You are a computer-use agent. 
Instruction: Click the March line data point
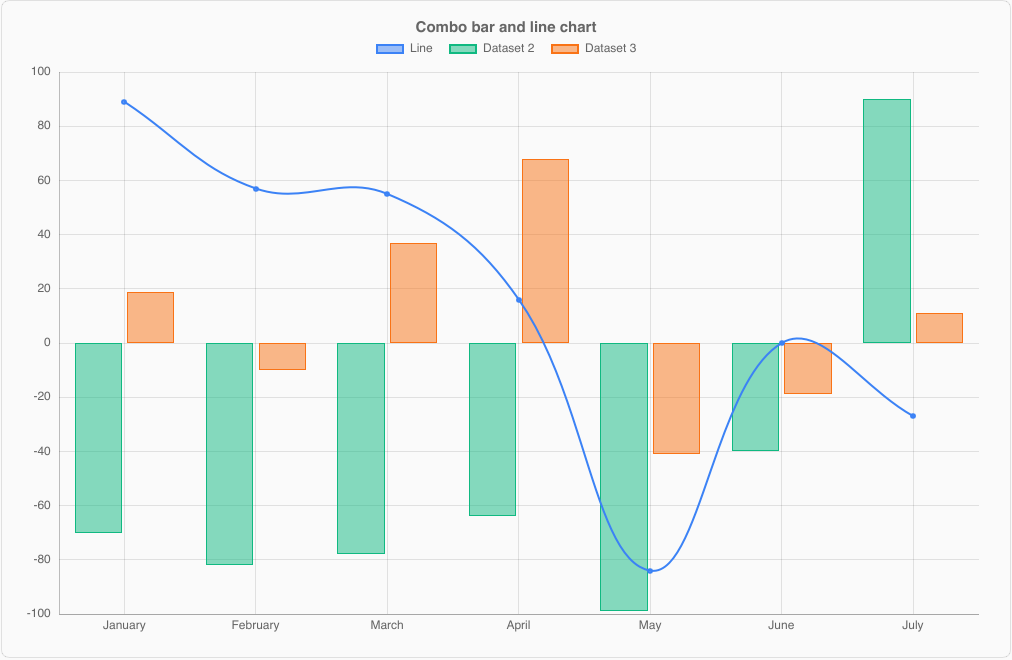coord(387,194)
